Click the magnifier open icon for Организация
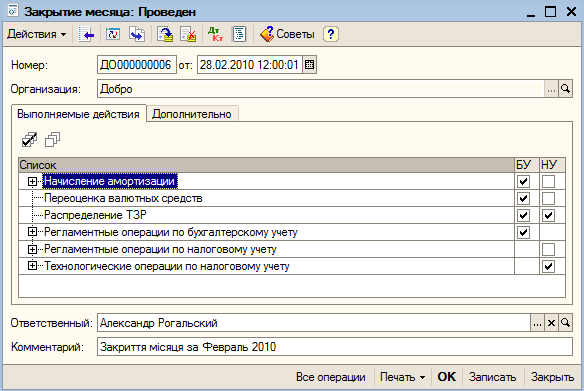 (565, 89)
